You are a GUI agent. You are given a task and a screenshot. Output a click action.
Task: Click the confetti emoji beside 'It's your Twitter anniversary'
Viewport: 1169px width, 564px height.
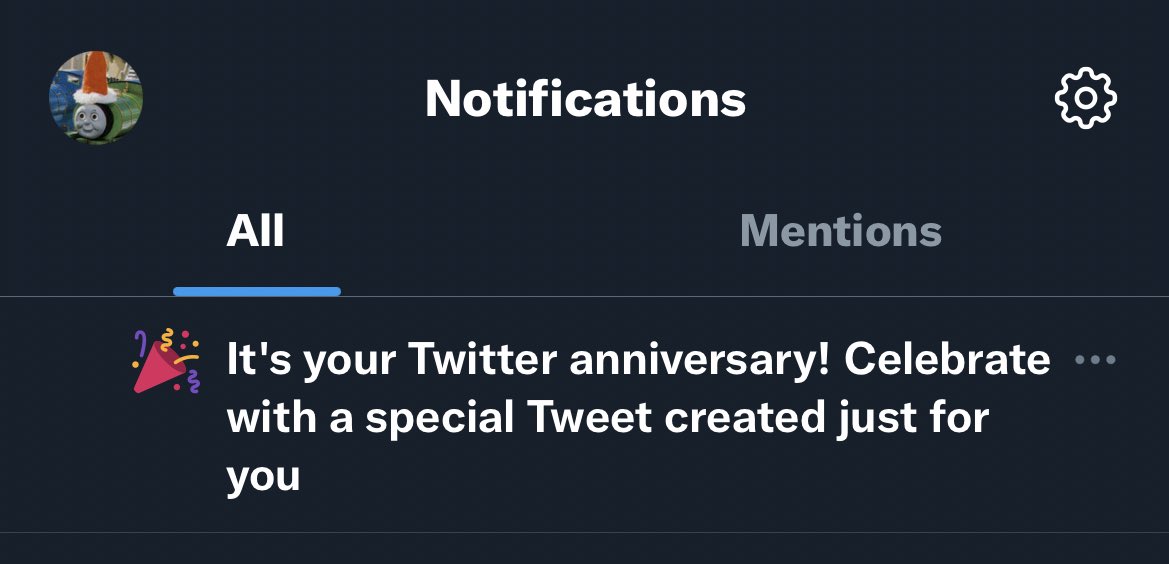pos(166,361)
